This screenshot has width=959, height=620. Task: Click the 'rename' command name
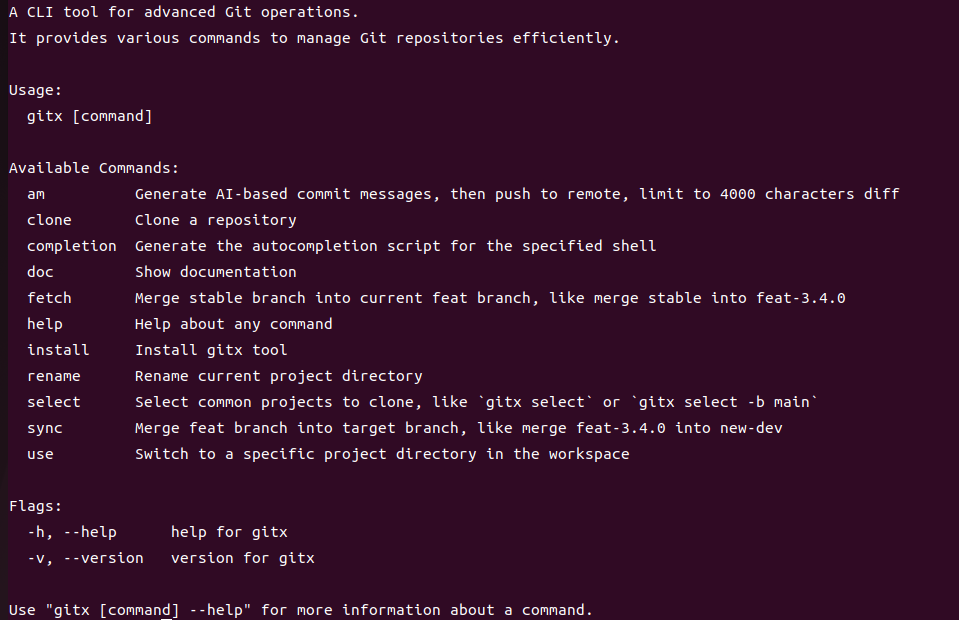point(54,376)
